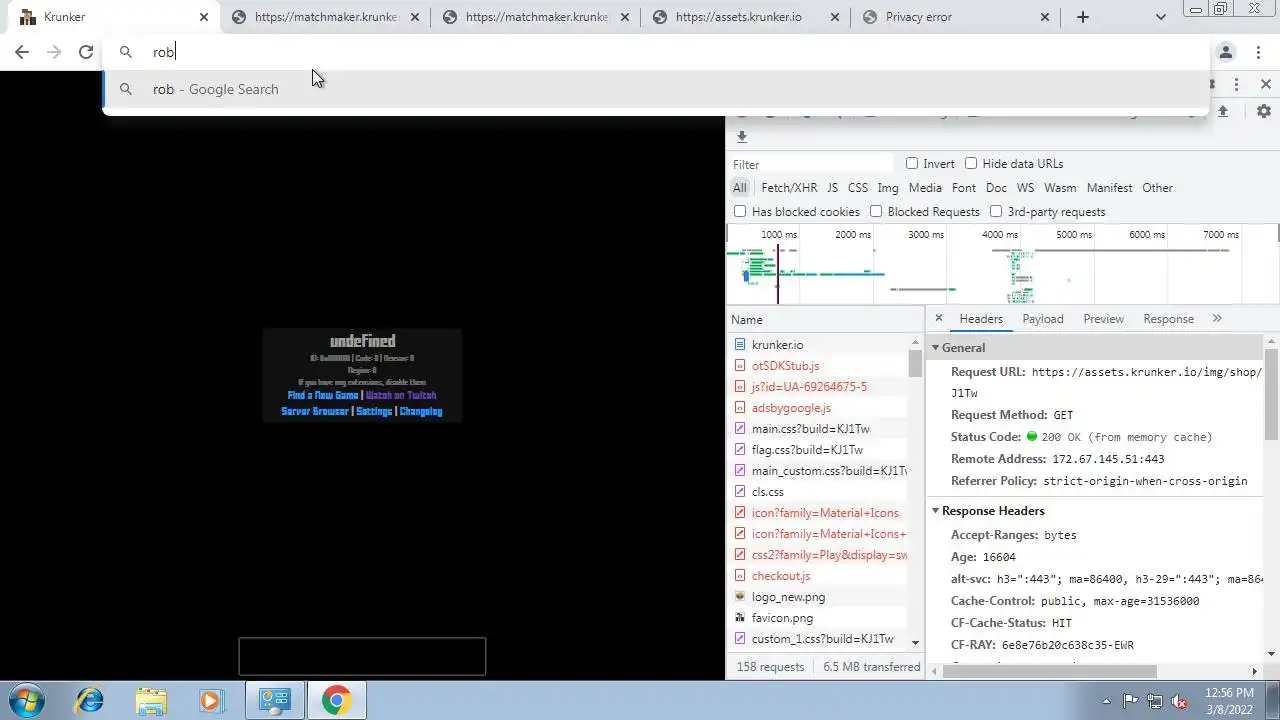The width and height of the screenshot is (1280, 720).
Task: Filter requests by WS
Action: [x=1025, y=188]
